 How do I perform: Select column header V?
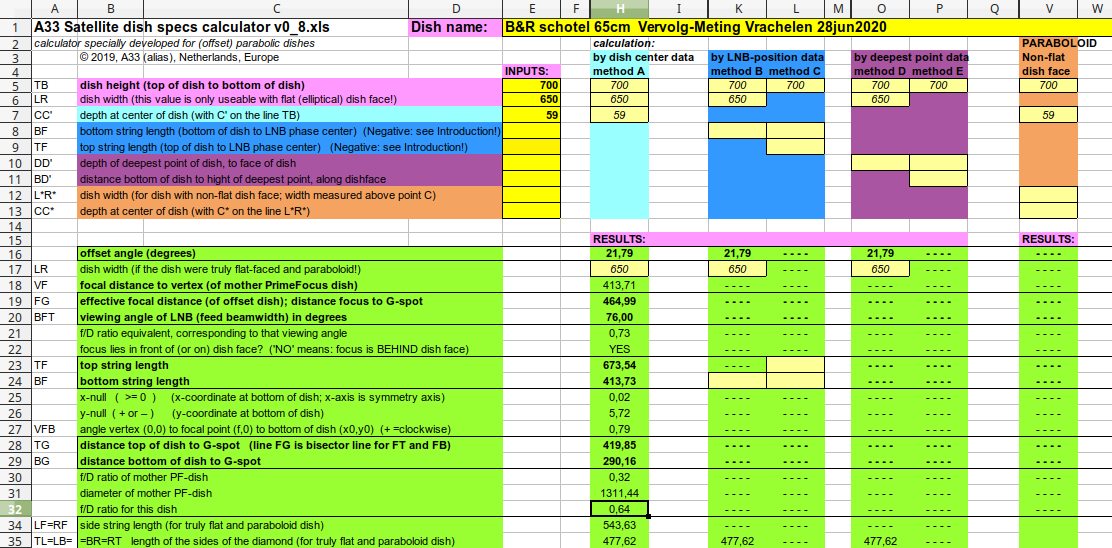[1048, 9]
